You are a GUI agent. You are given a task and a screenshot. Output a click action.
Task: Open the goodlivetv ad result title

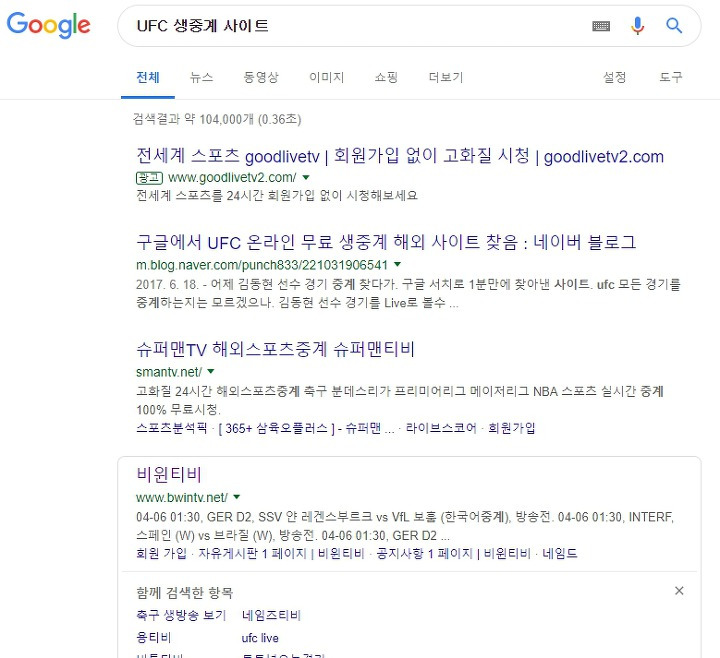click(400, 156)
